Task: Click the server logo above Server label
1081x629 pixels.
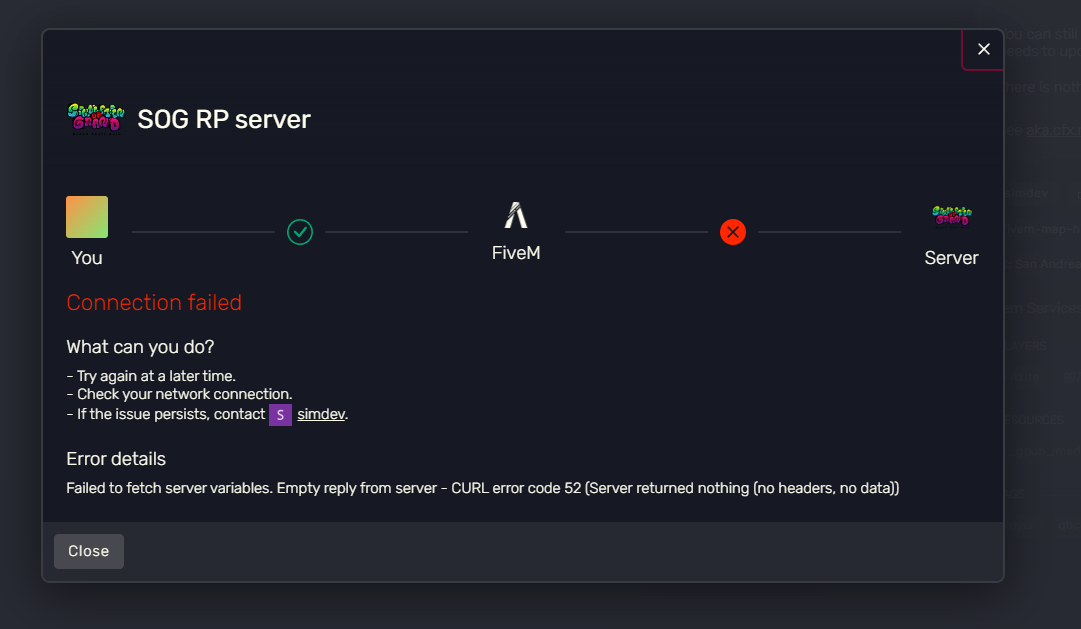Action: [x=951, y=217]
